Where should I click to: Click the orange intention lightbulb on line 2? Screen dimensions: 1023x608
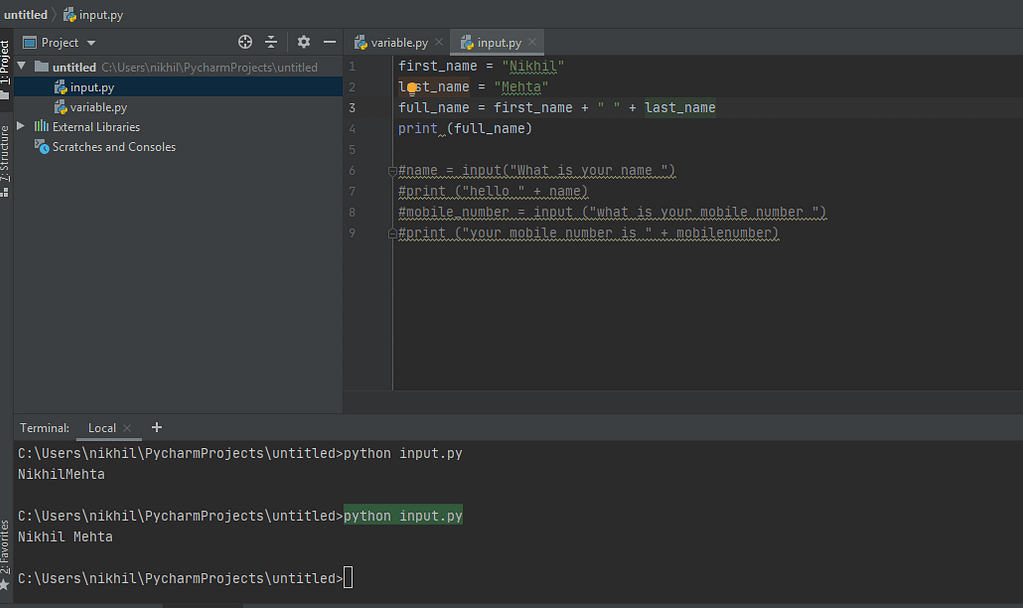(412, 87)
